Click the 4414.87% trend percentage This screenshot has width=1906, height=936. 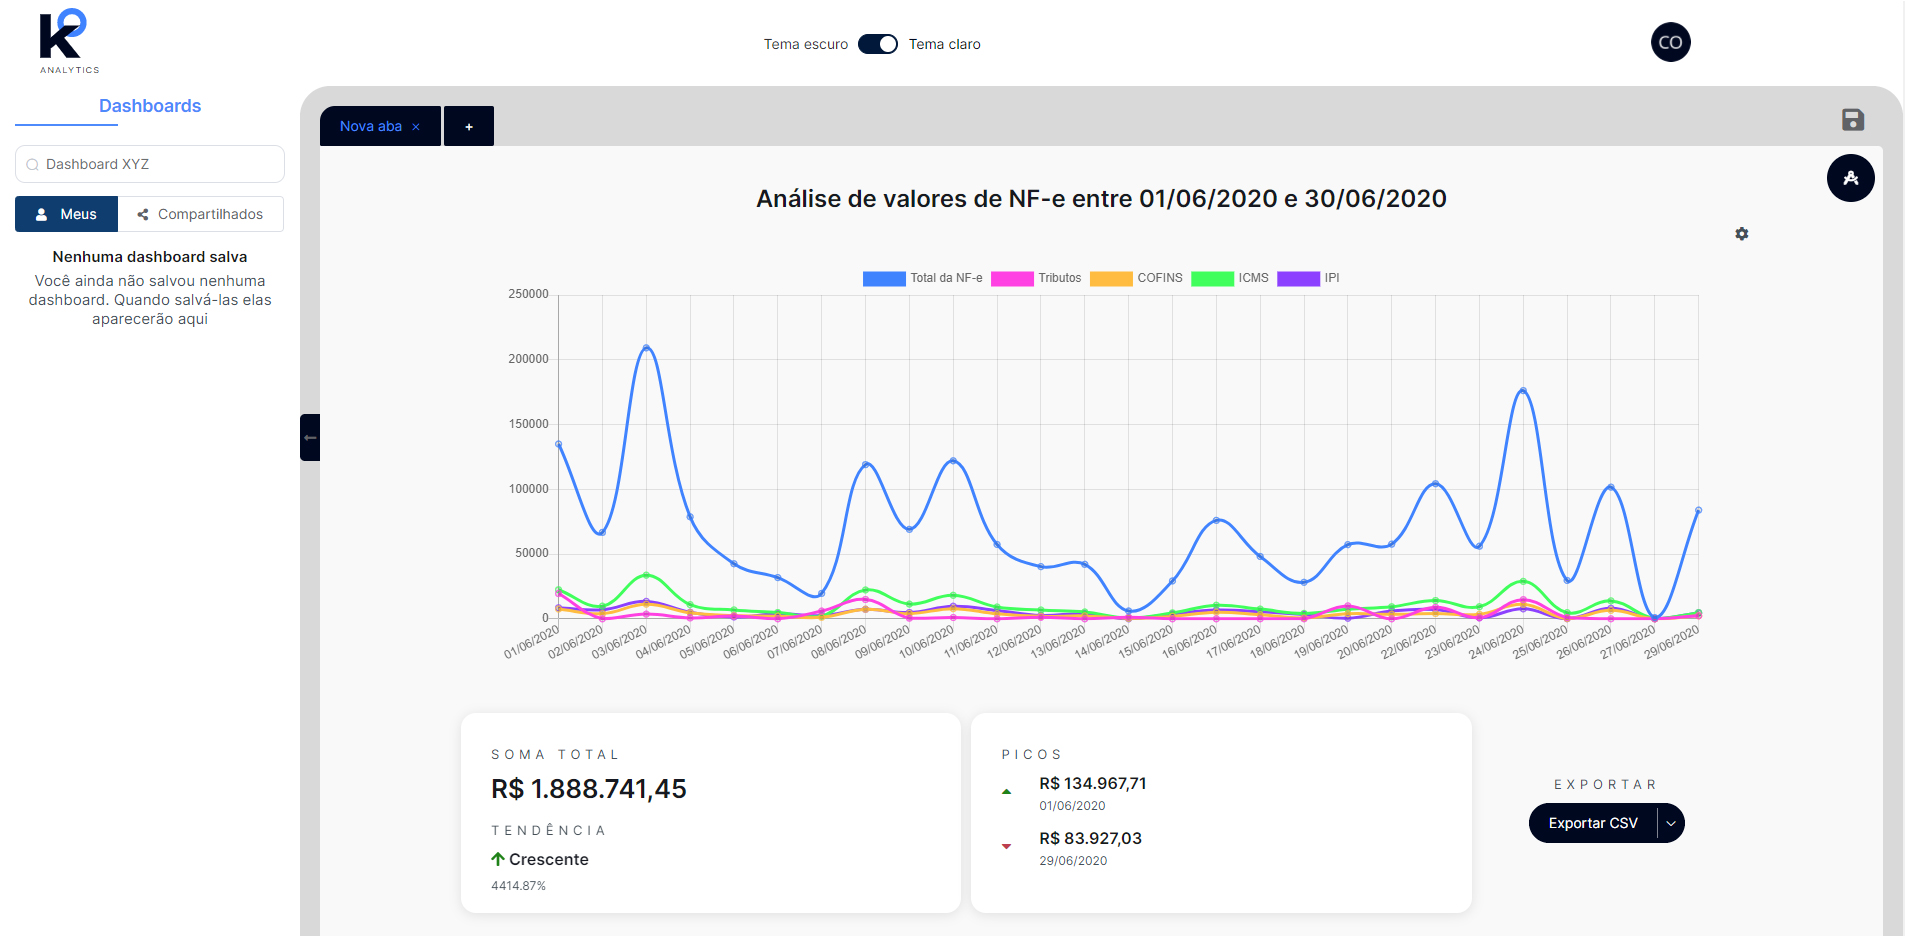(518, 886)
